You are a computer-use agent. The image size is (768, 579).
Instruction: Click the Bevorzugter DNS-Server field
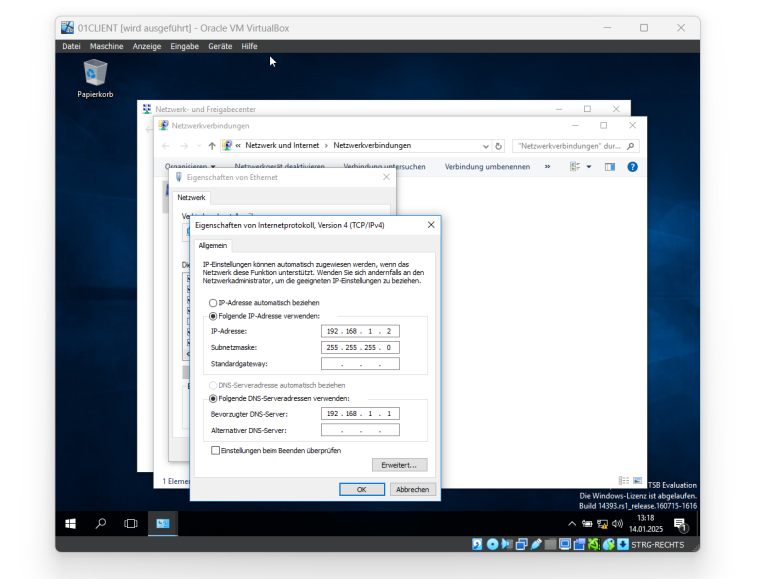(x=360, y=414)
